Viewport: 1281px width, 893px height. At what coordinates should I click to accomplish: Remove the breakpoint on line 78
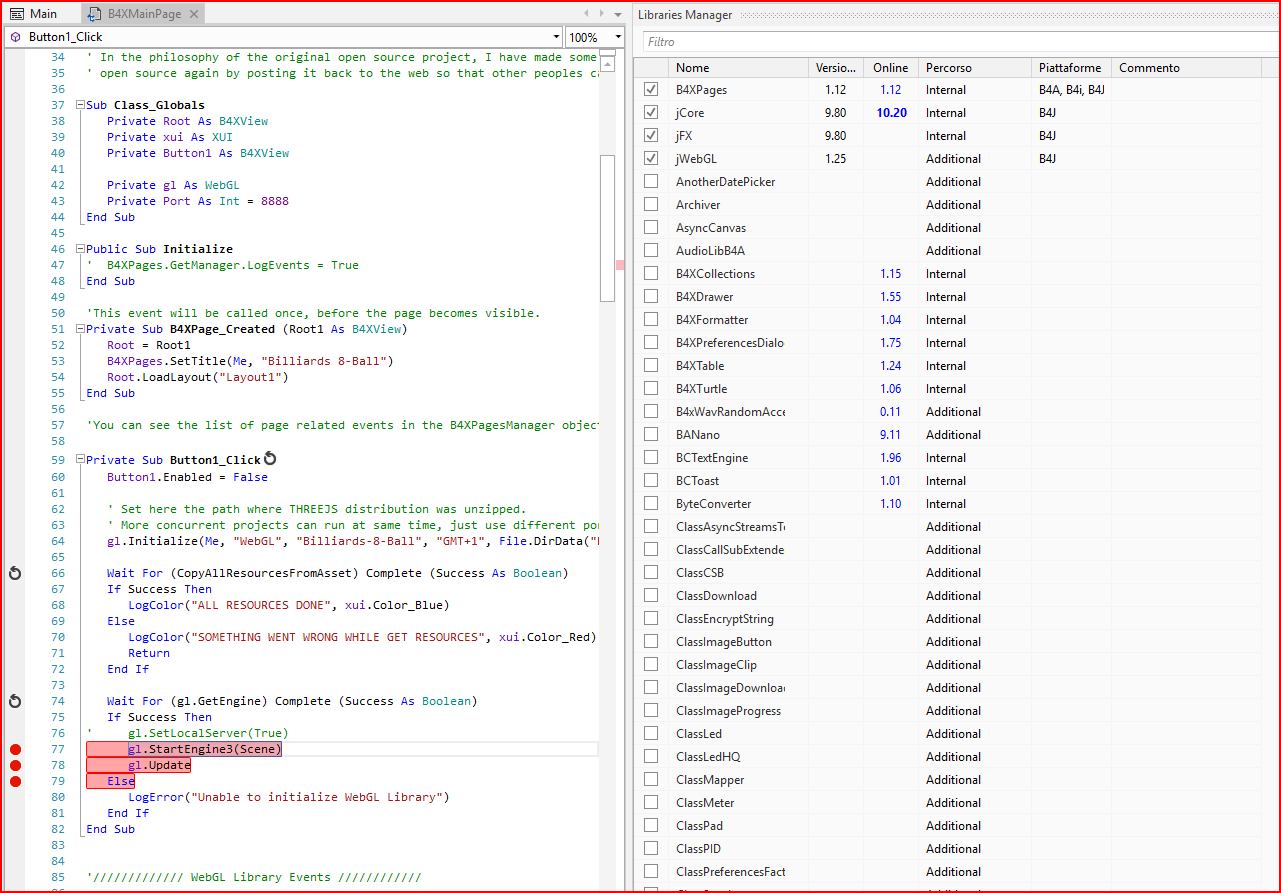(15, 765)
